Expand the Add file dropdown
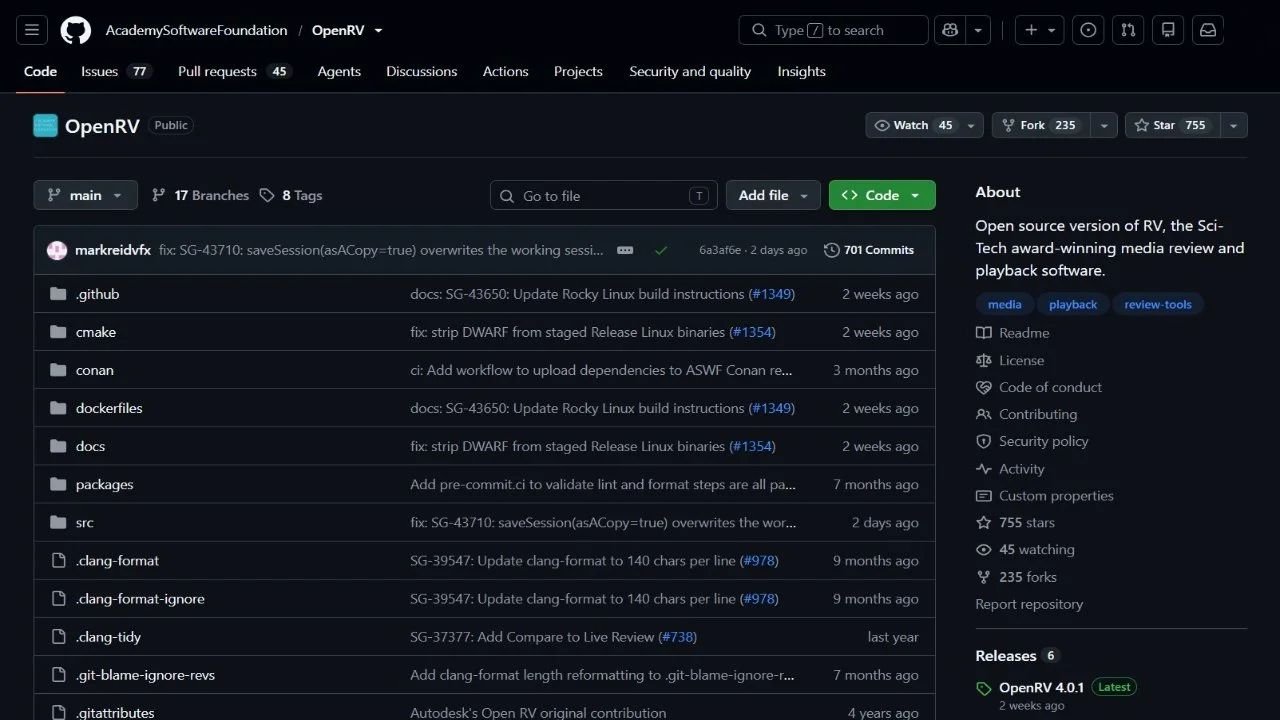The width and height of the screenshot is (1280, 720). [773, 195]
